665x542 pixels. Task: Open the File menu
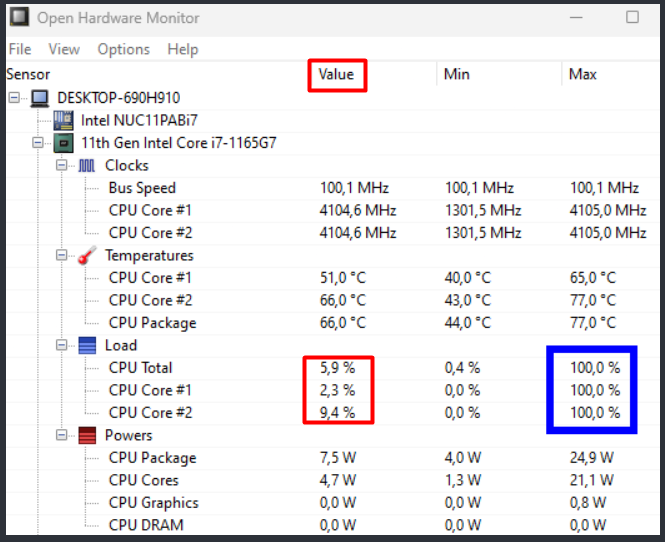click(20, 49)
